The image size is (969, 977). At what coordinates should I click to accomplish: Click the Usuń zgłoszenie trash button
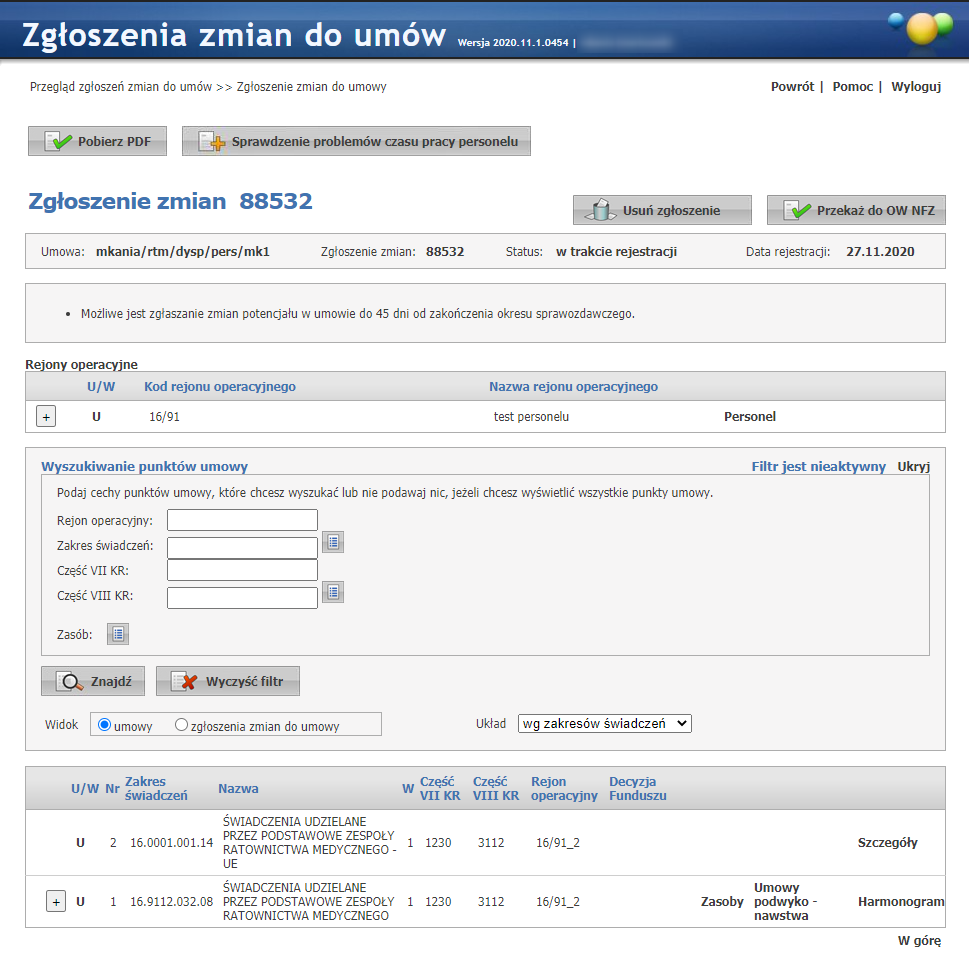661,211
